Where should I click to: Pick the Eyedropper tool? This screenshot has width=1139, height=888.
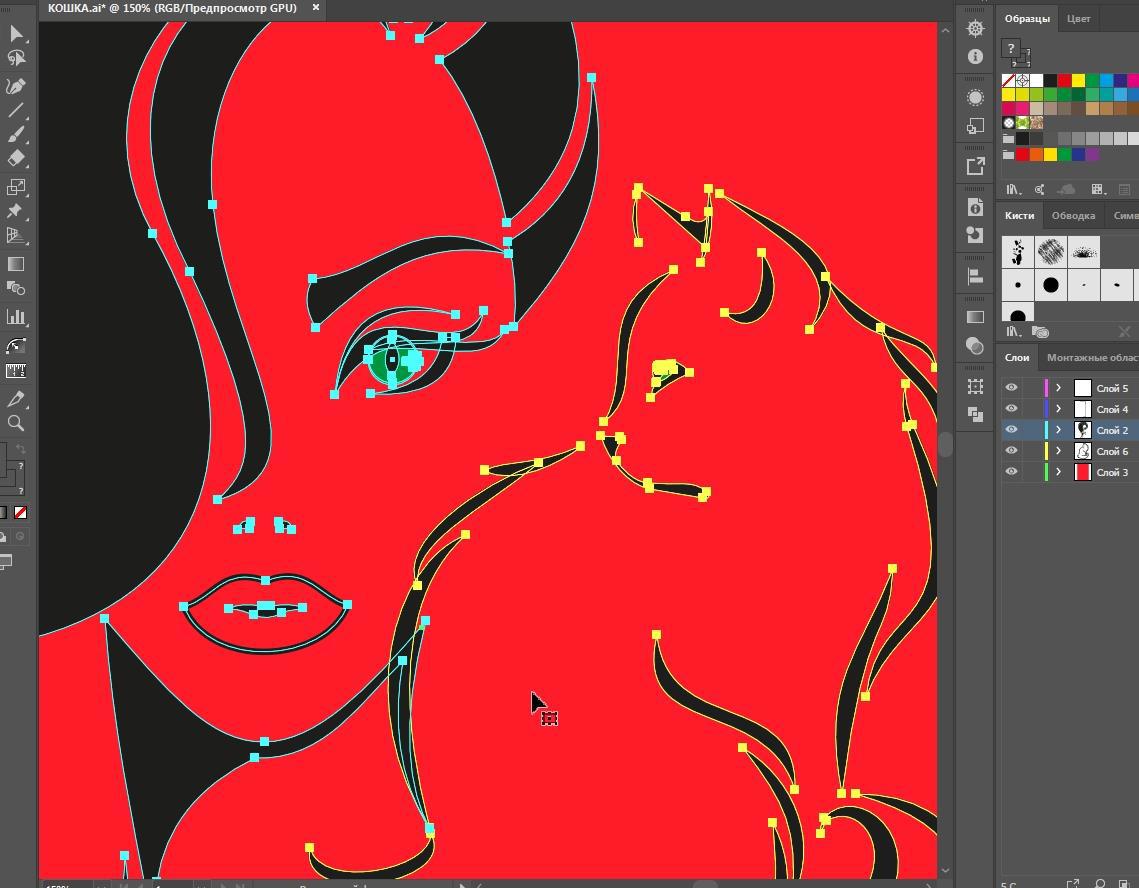[16, 399]
